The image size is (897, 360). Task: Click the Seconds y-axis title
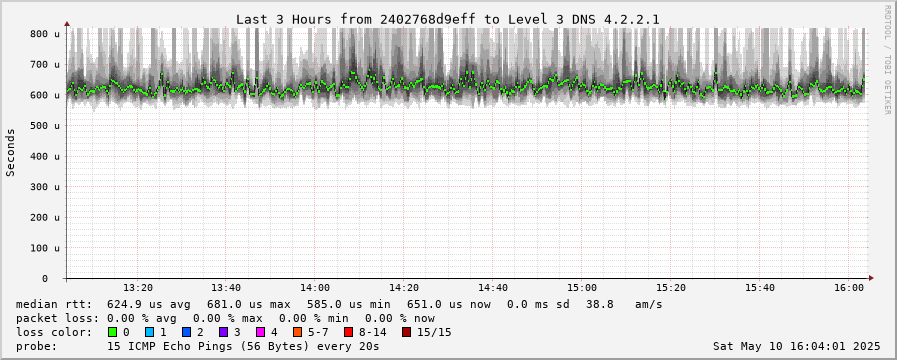11,152
